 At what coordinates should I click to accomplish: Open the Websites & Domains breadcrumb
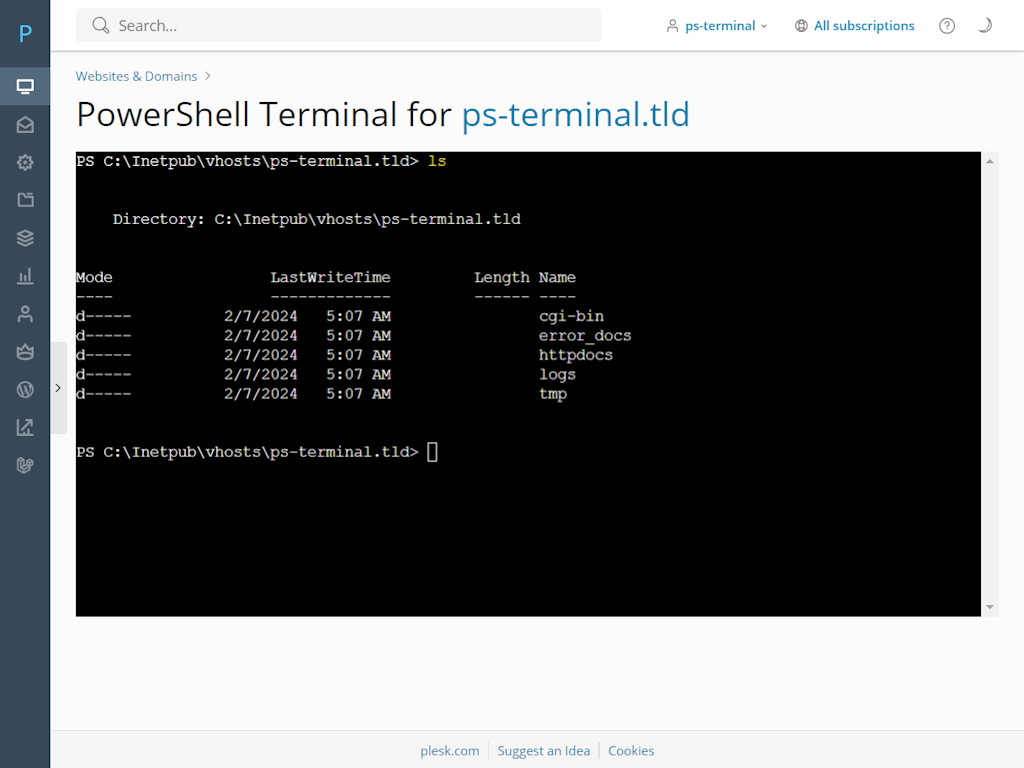[x=136, y=76]
